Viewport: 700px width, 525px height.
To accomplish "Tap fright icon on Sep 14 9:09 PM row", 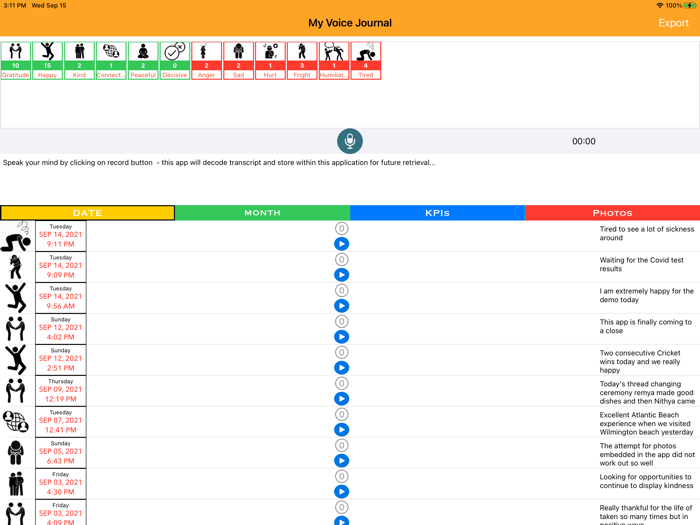I will pyautogui.click(x=16, y=267).
